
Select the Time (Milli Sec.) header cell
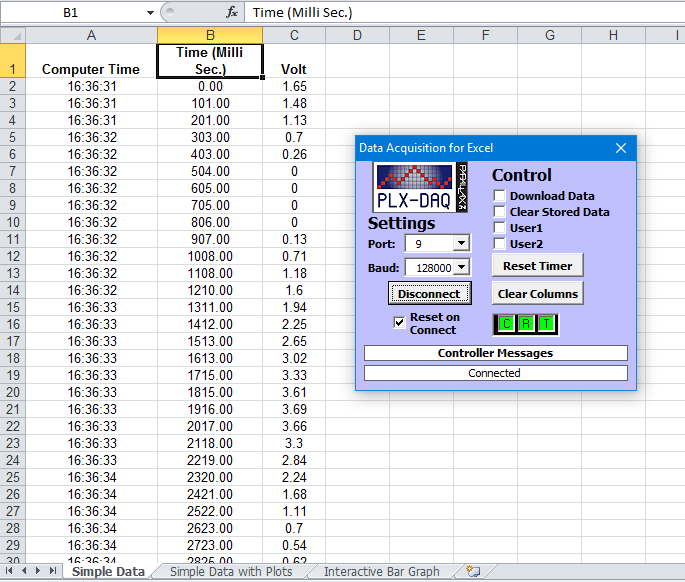[210, 61]
